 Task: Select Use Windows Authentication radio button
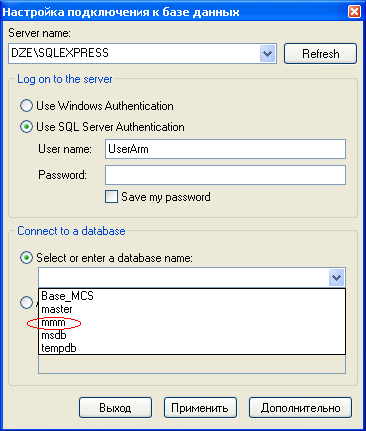tap(26, 106)
